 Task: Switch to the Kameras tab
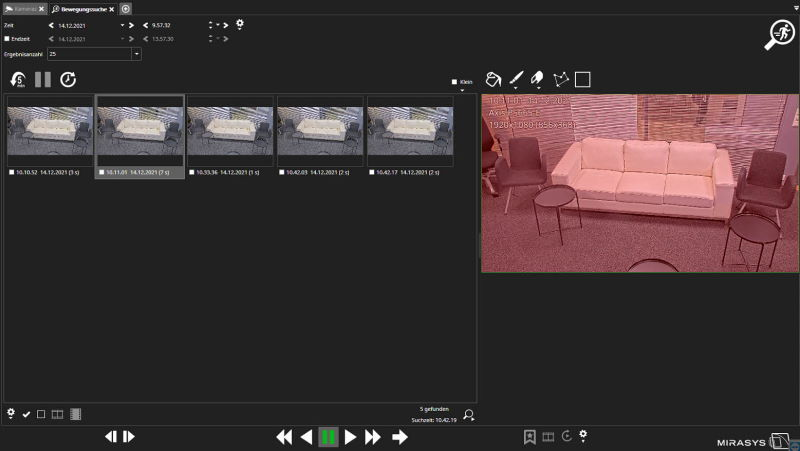[22, 8]
